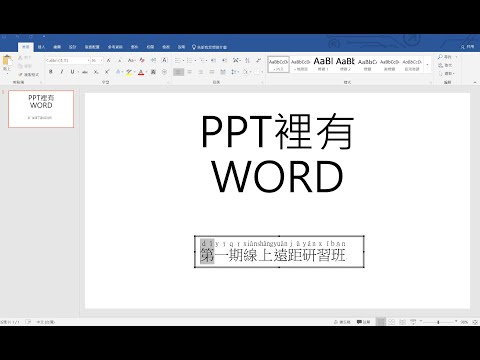Toggle superscript formatting
Screen dimensions: 480x360
pos(107,72)
